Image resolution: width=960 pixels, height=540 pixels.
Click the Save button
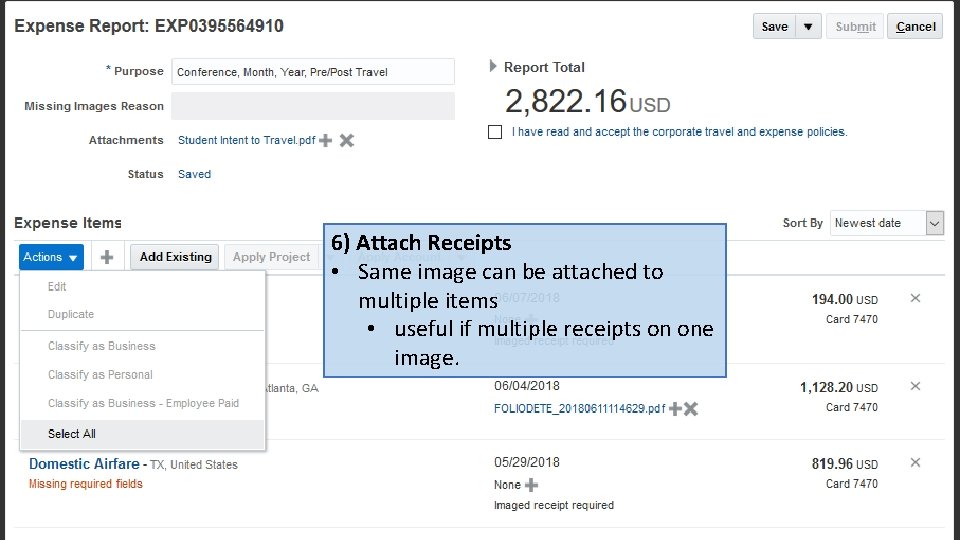(x=774, y=26)
